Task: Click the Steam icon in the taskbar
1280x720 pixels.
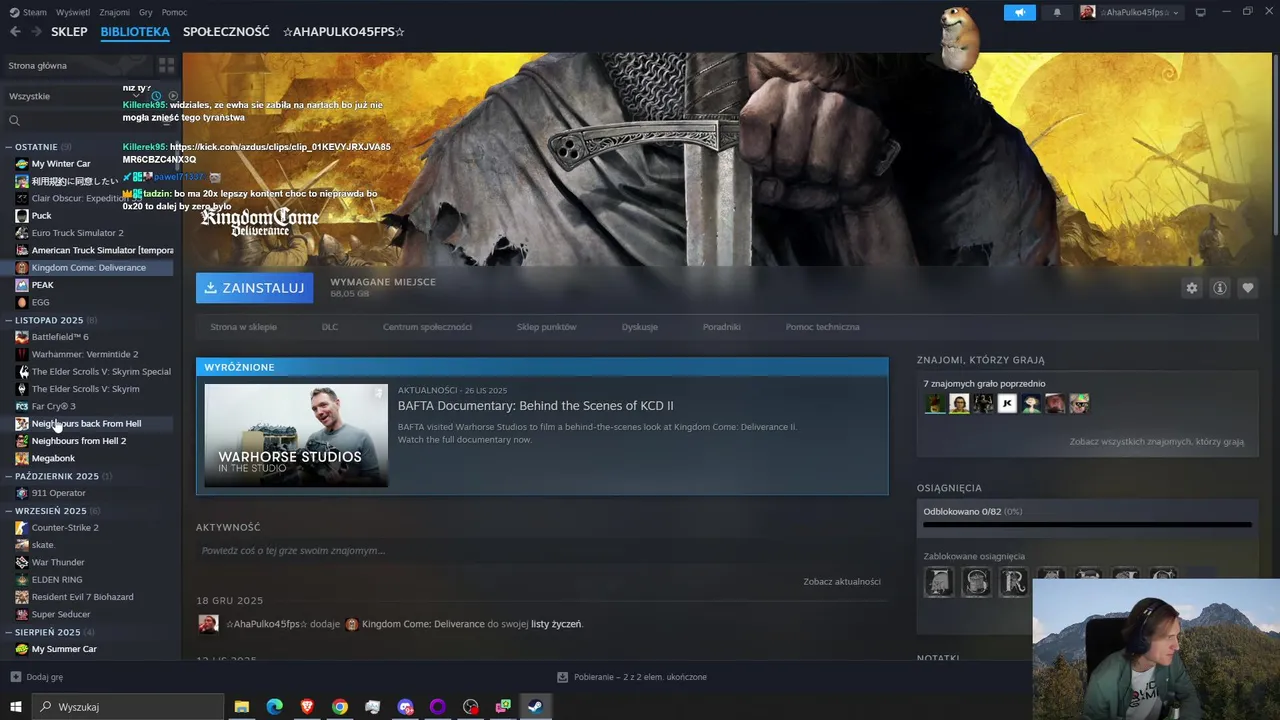Action: point(536,707)
